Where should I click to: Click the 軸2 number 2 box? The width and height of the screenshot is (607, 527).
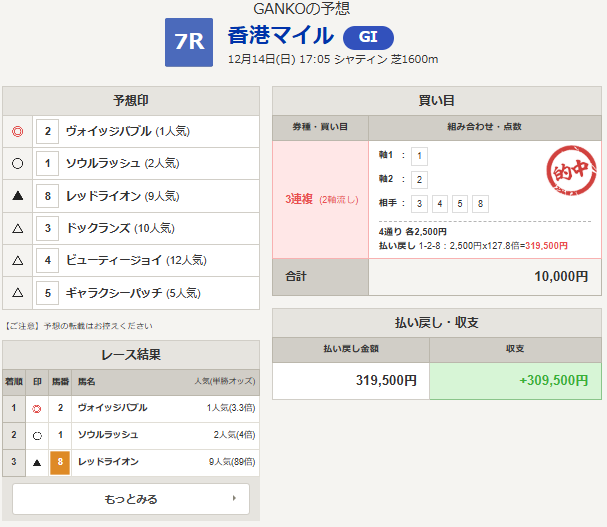(x=419, y=180)
